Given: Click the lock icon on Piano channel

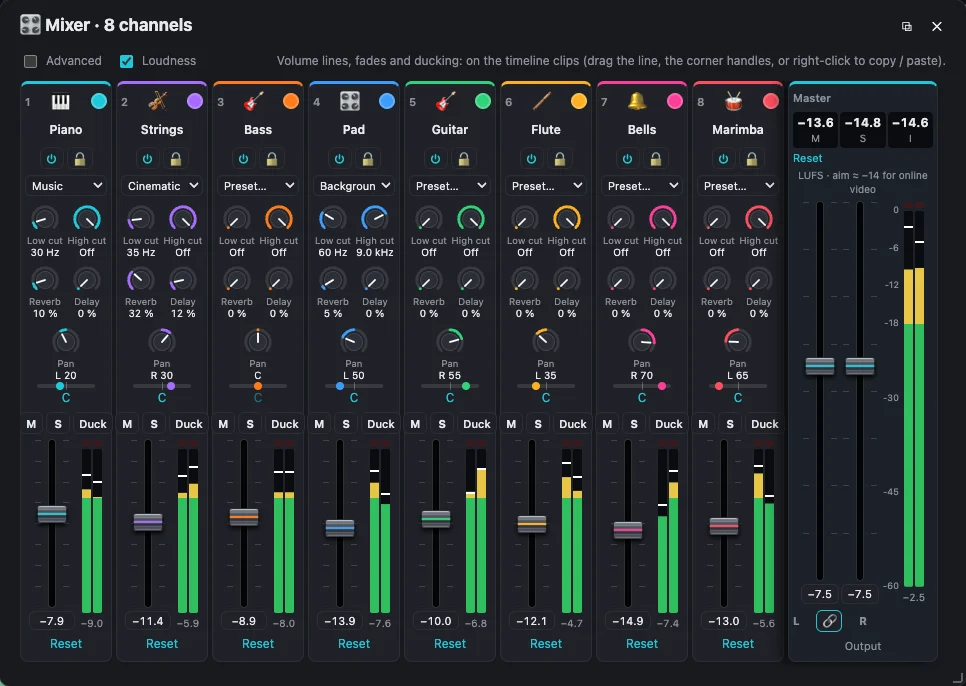Looking at the screenshot, I should [79, 159].
